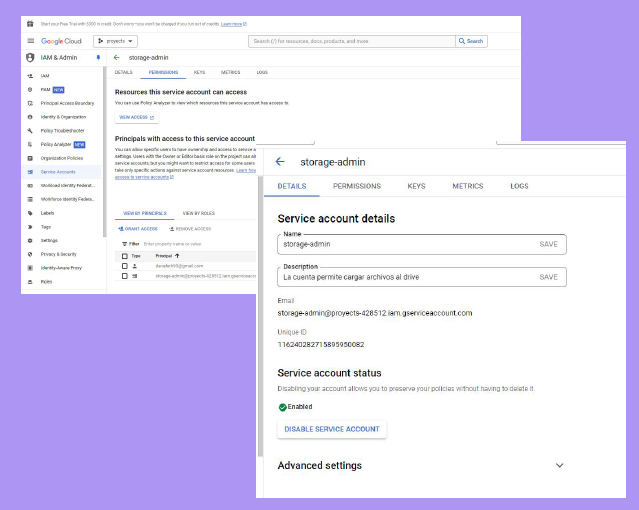The height and width of the screenshot is (510, 639).
Task: Click the filter property name input
Action: click(172, 244)
